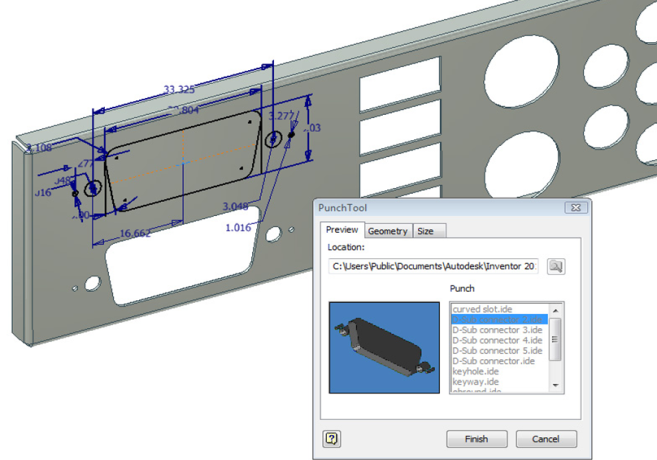Click the Punch list scroll down arrow
This screenshot has width=657, height=460.
556,385
